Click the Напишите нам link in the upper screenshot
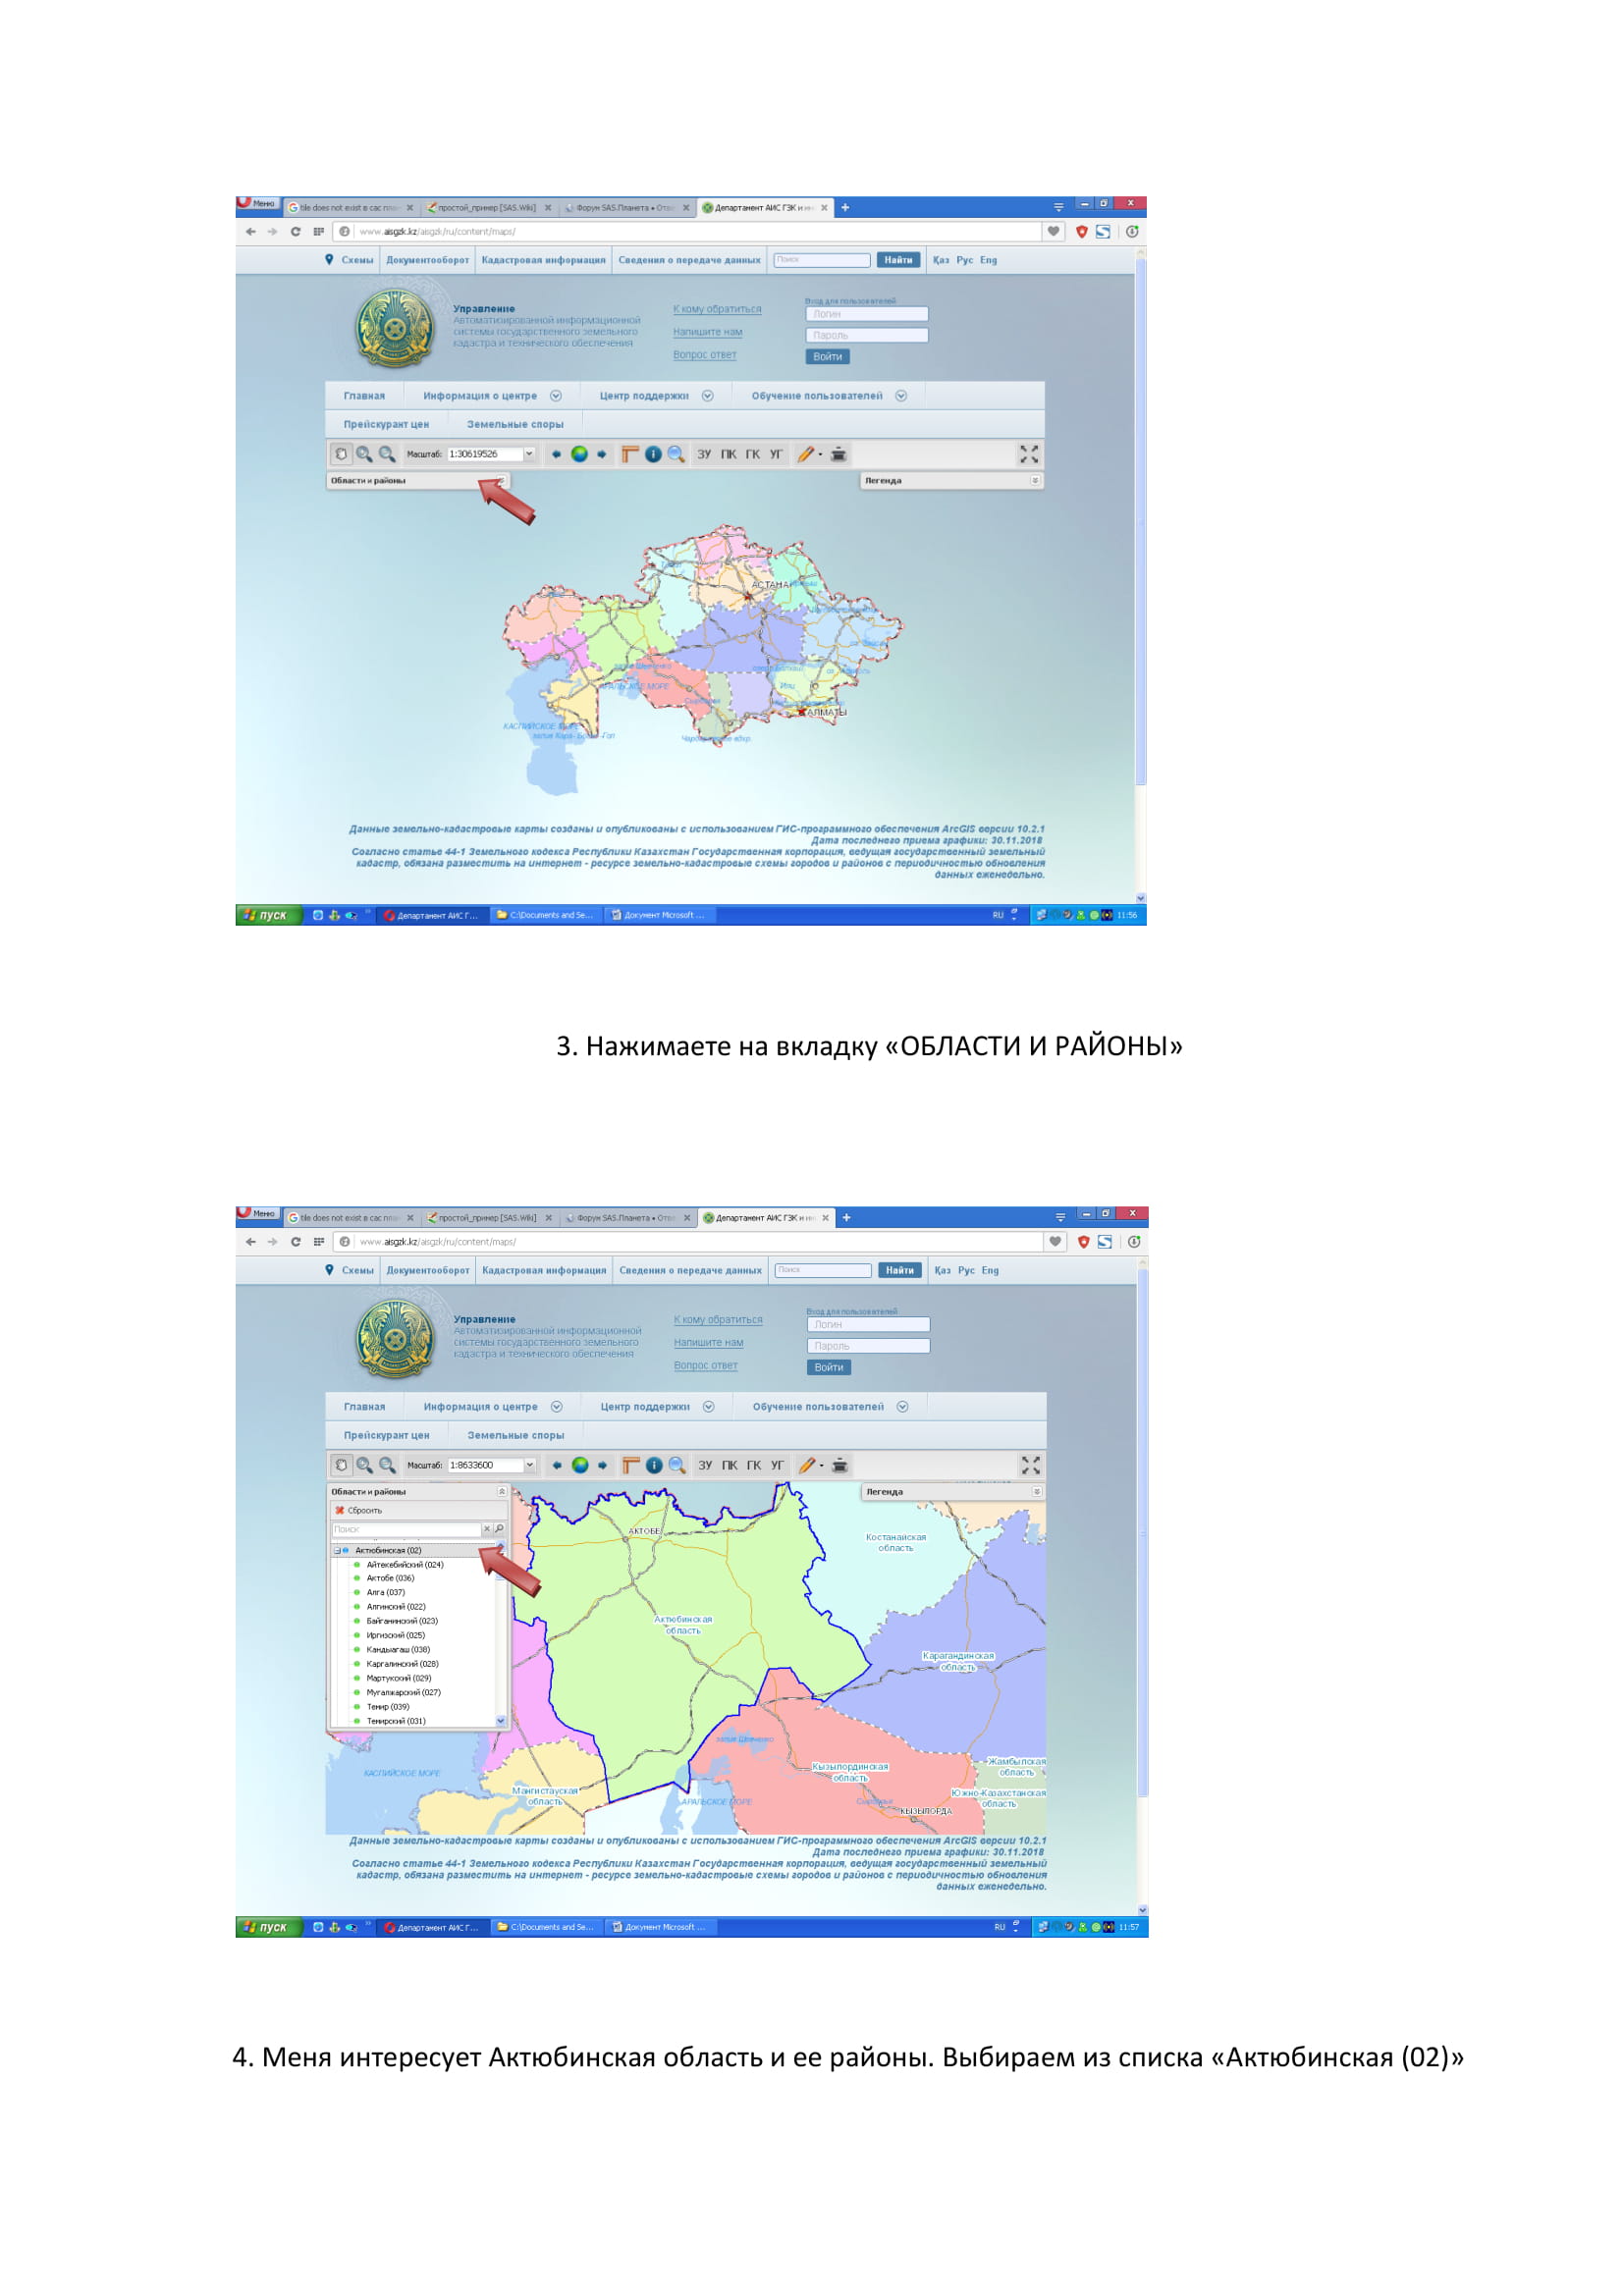 [x=707, y=332]
